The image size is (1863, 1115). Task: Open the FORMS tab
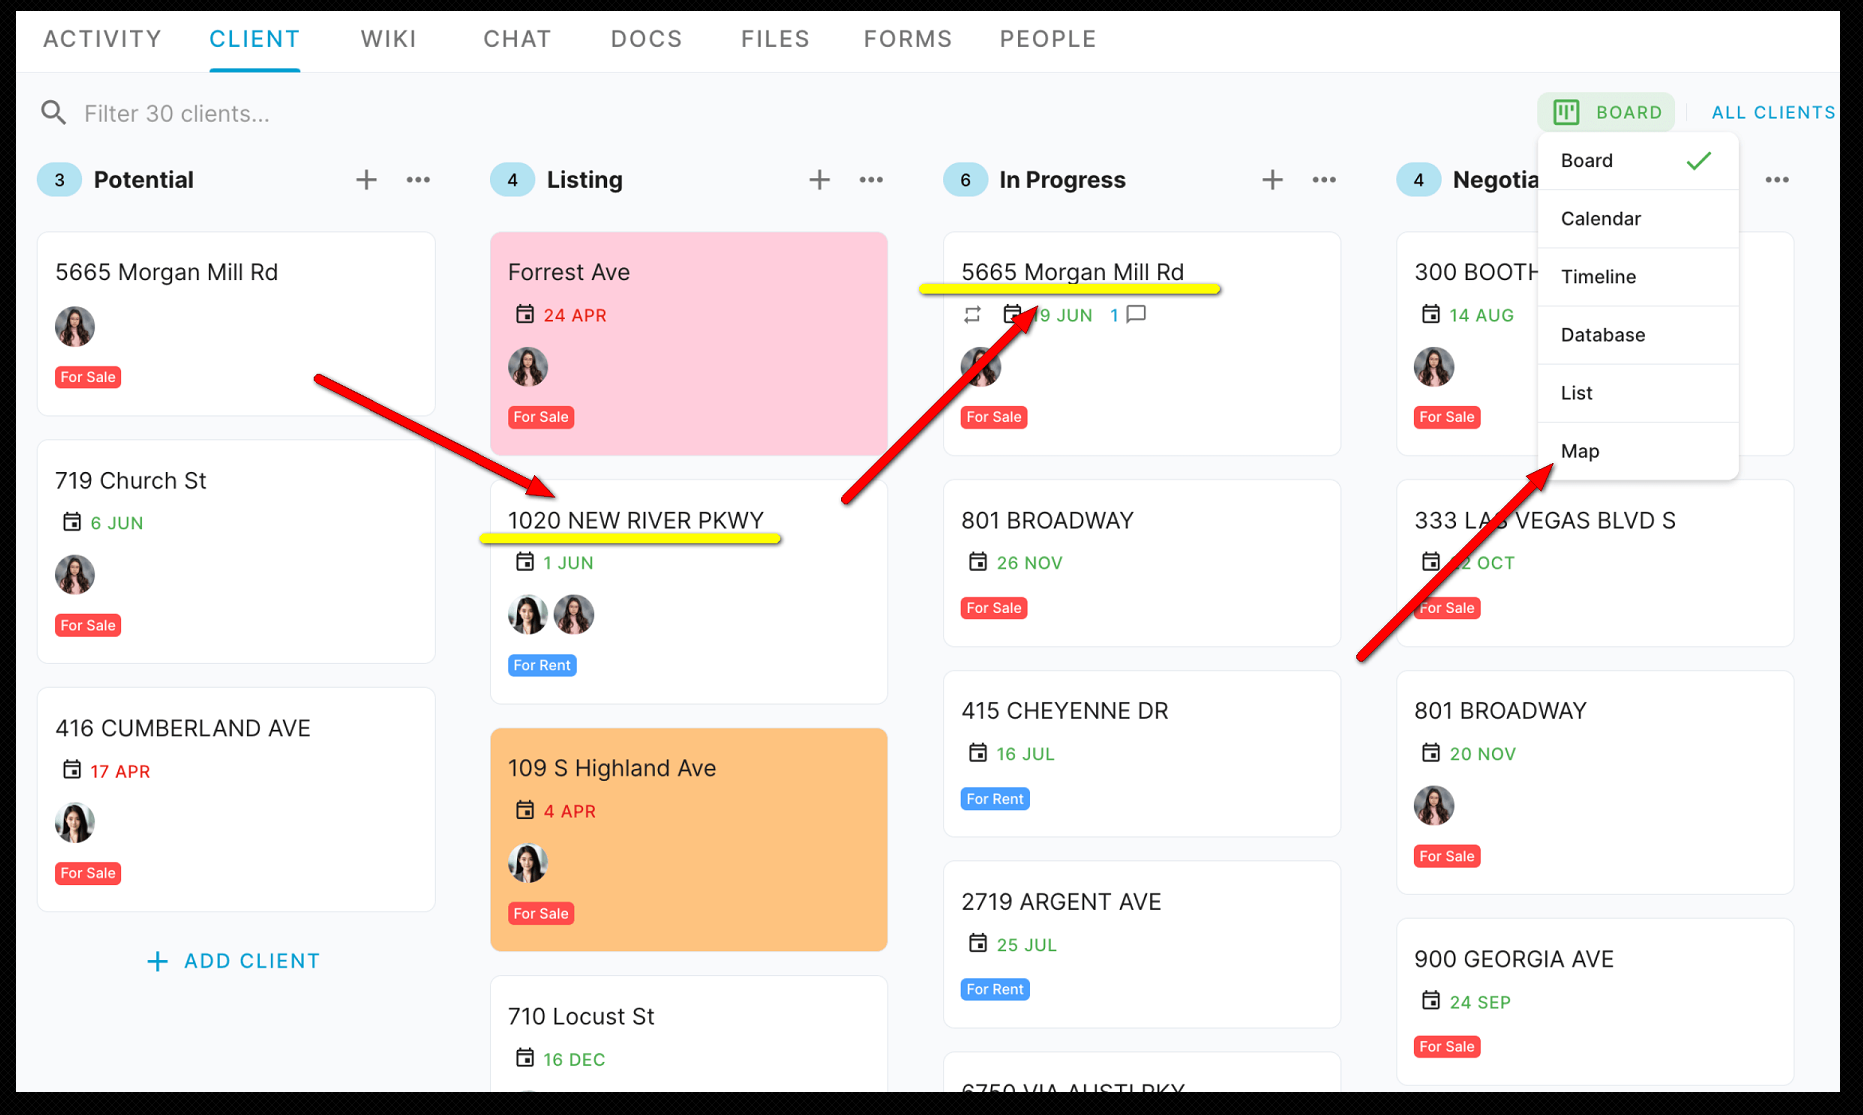coord(907,39)
